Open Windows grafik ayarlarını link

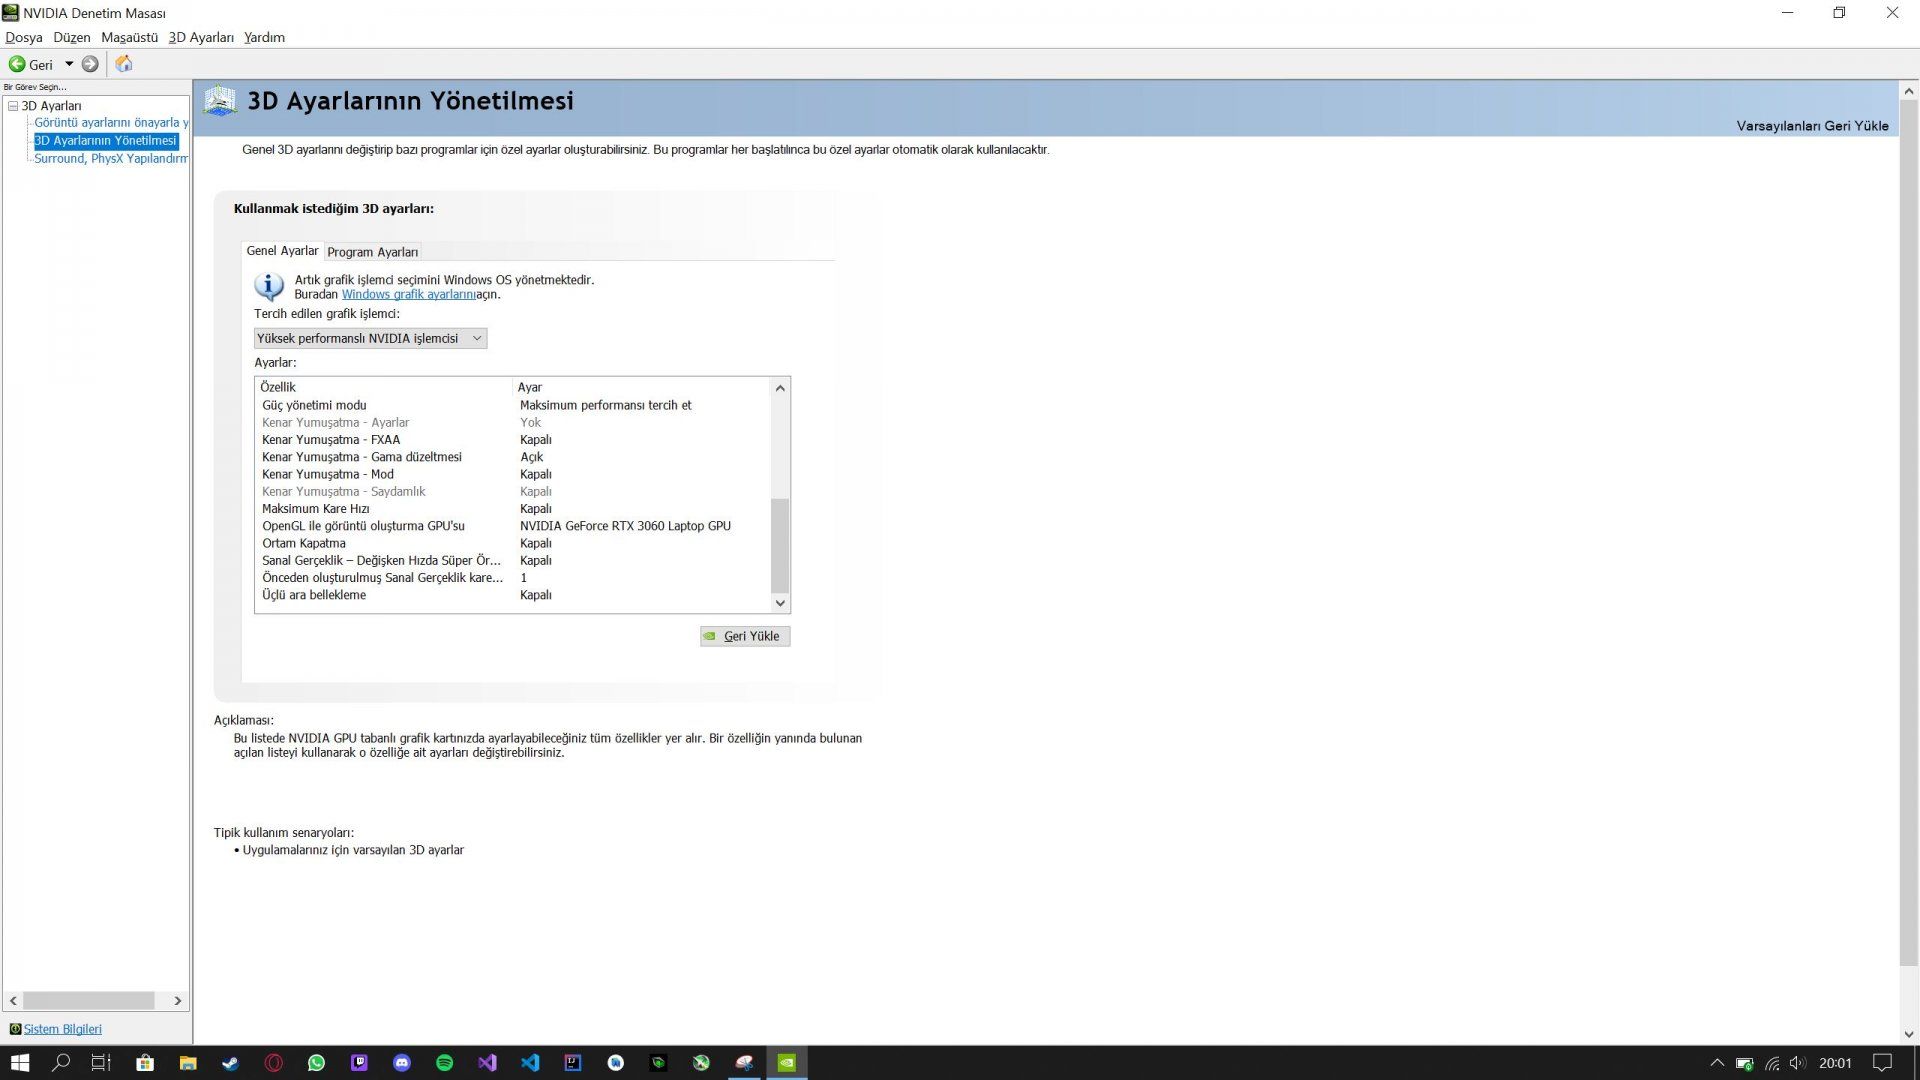click(x=408, y=294)
